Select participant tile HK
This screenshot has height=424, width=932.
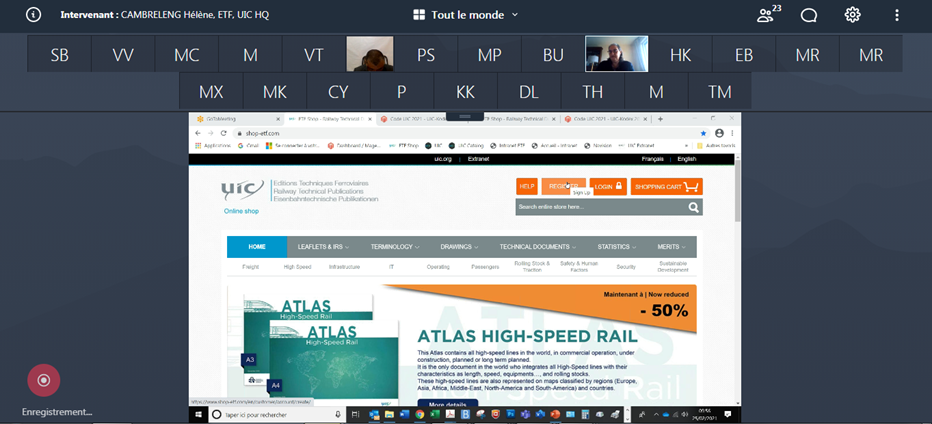(x=681, y=55)
